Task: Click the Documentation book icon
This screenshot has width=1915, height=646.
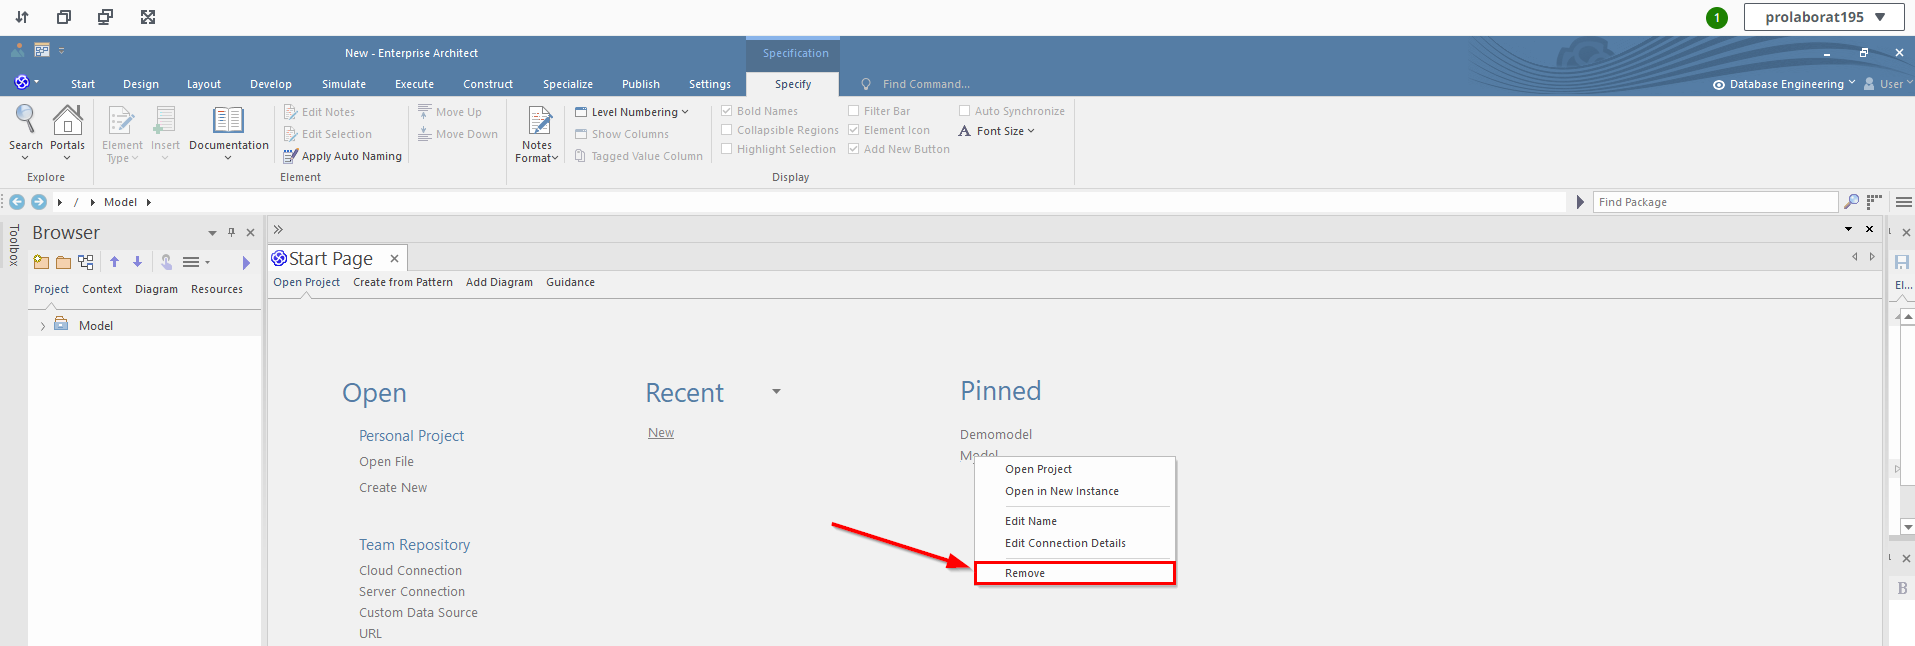Action: pos(228,120)
